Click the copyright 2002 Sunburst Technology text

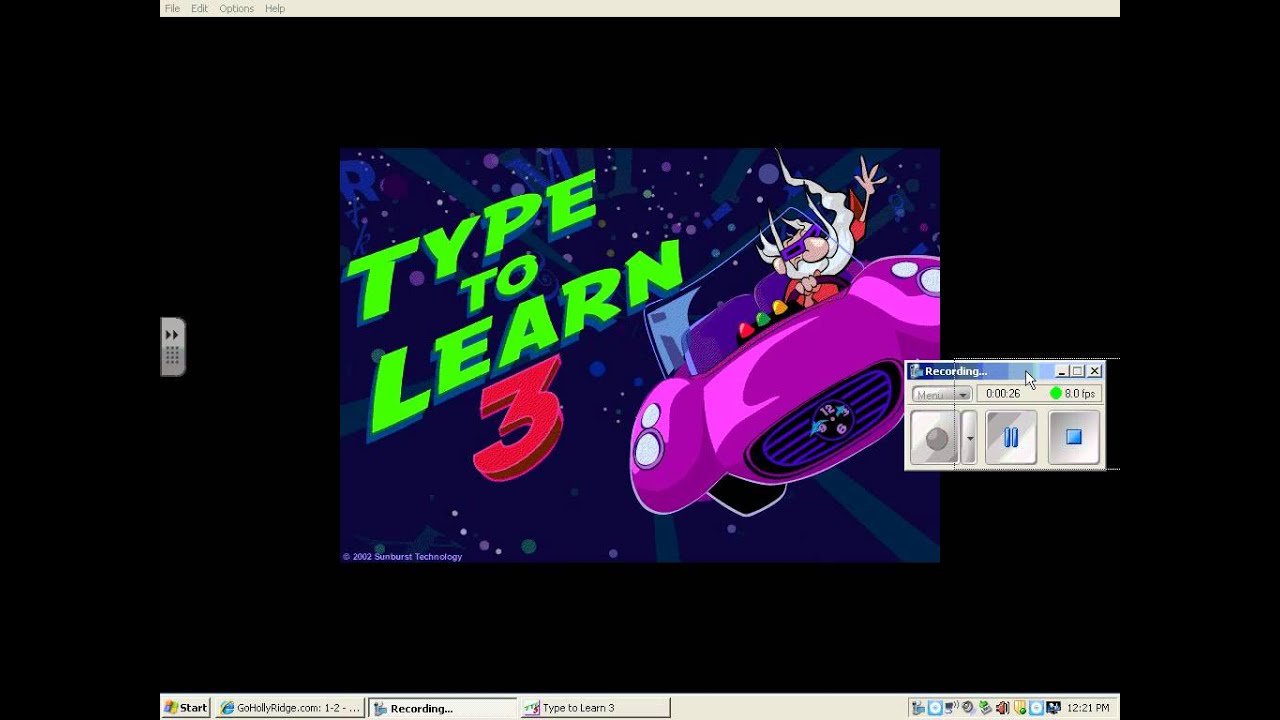tap(402, 557)
